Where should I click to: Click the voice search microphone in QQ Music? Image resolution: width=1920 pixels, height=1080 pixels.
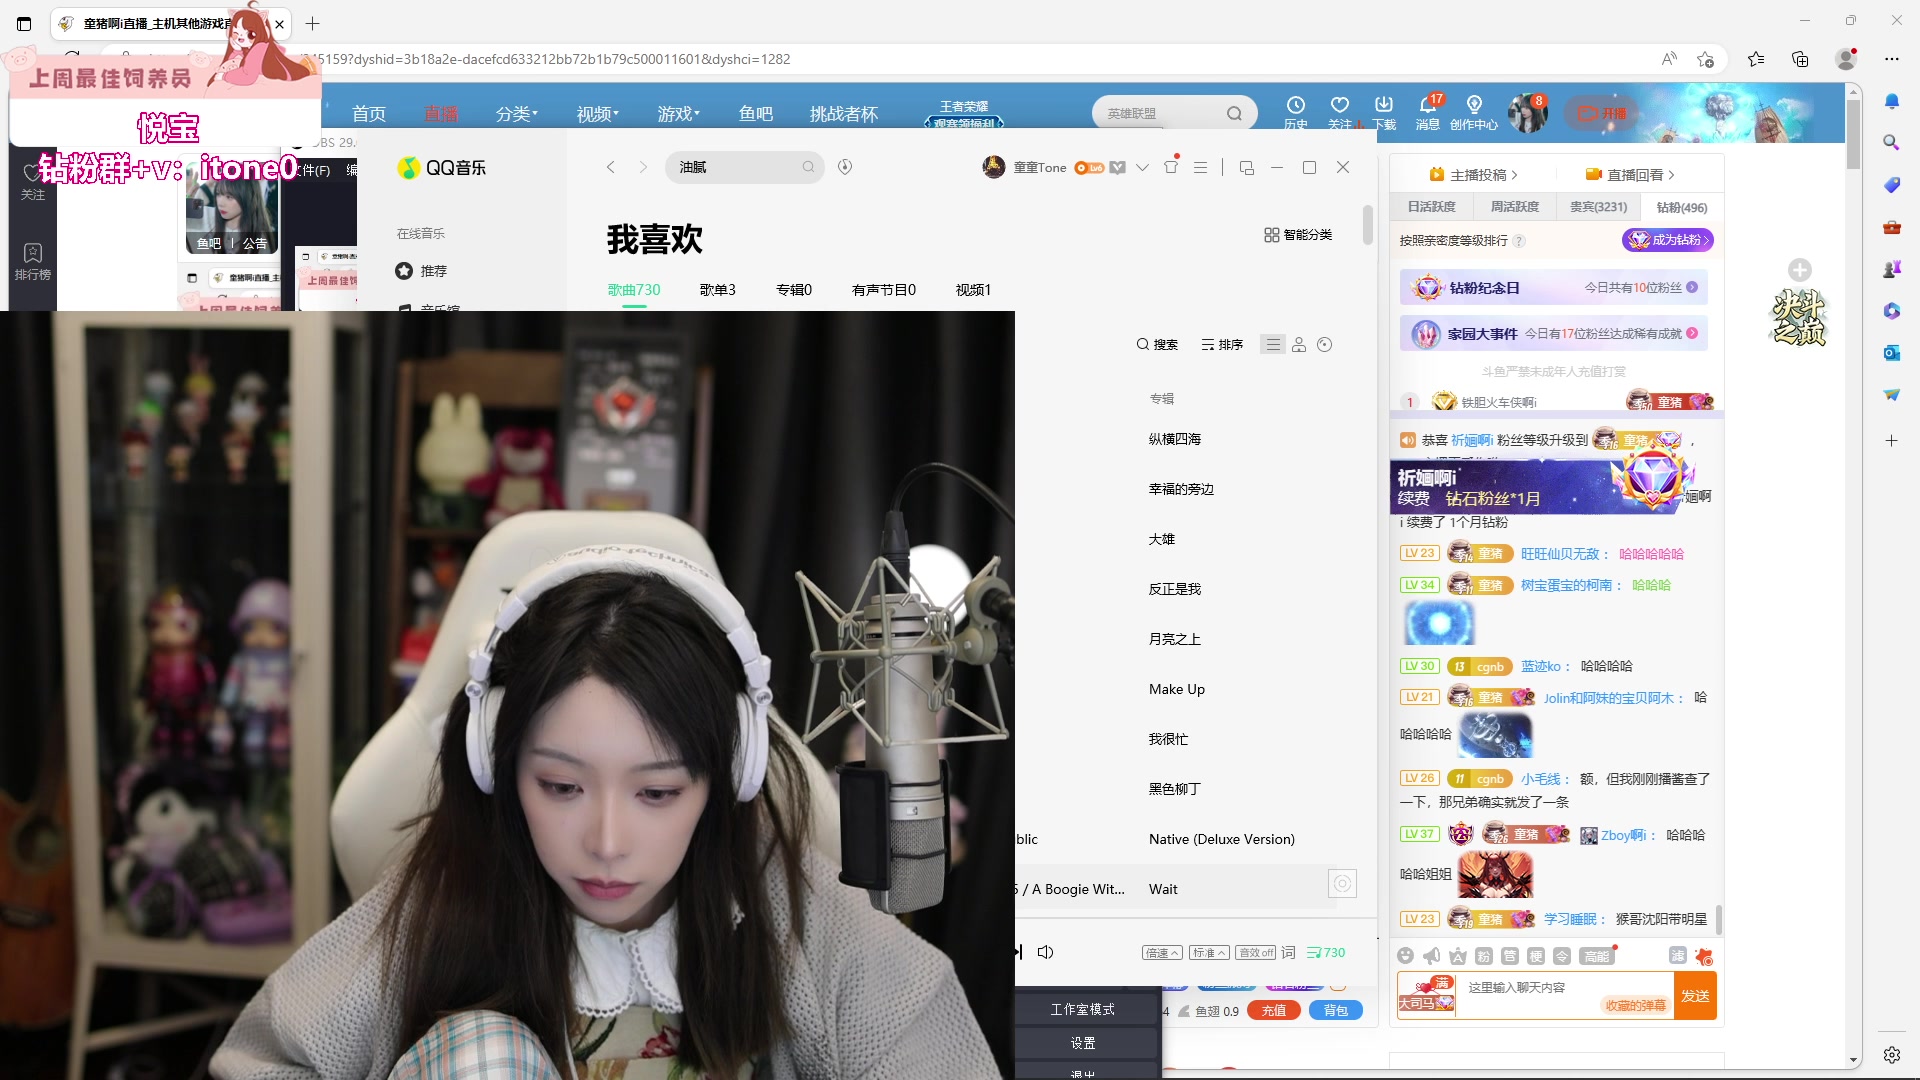(x=845, y=167)
